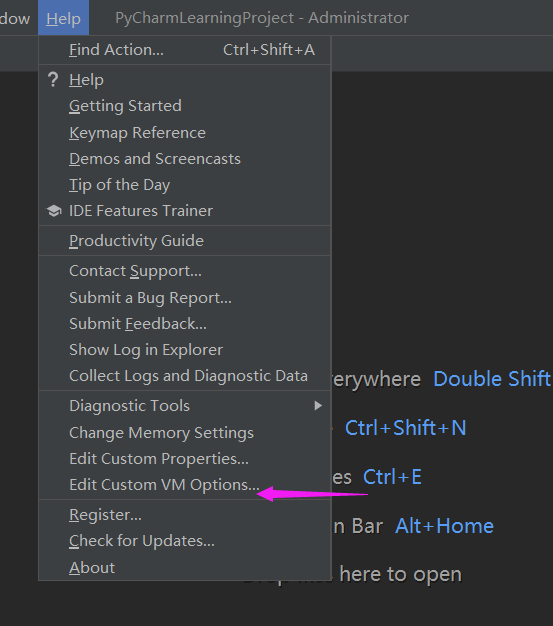This screenshot has height=626, width=553.
Task: Select Edit Custom Properties...
Action: pyautogui.click(x=184, y=459)
